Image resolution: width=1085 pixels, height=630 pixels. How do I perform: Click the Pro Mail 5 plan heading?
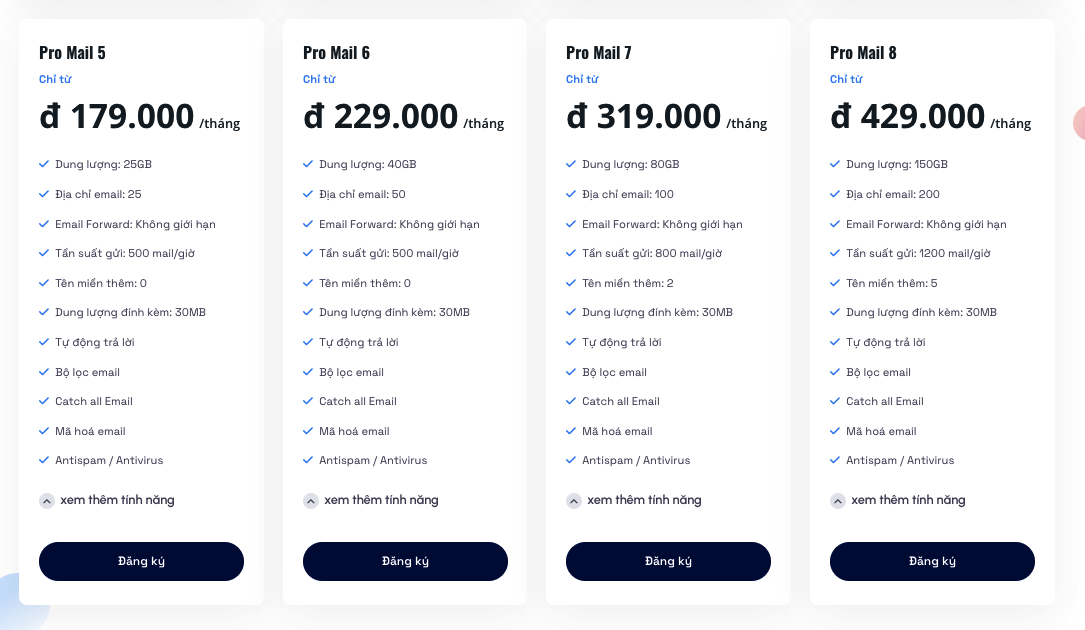(72, 53)
